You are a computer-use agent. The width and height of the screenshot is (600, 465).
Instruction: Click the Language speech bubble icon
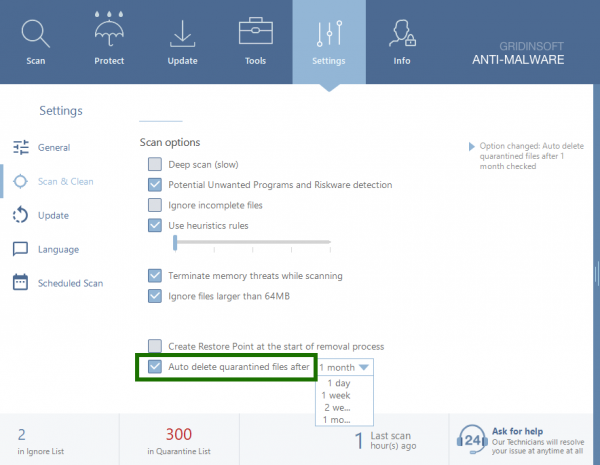coord(20,249)
